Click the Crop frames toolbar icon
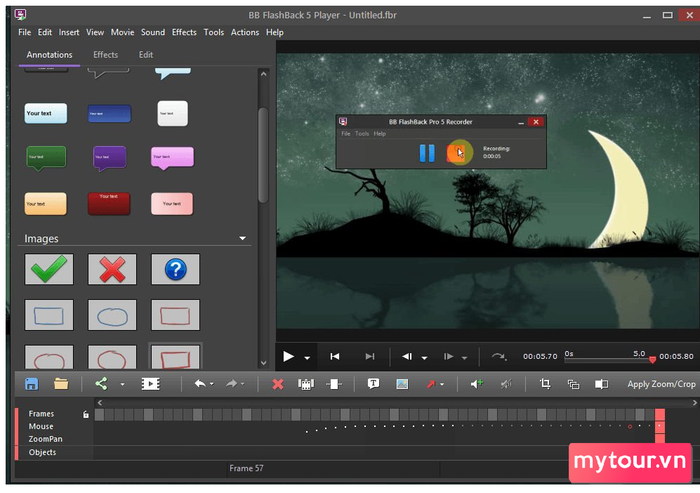The height and width of the screenshot is (493, 700). point(306,384)
